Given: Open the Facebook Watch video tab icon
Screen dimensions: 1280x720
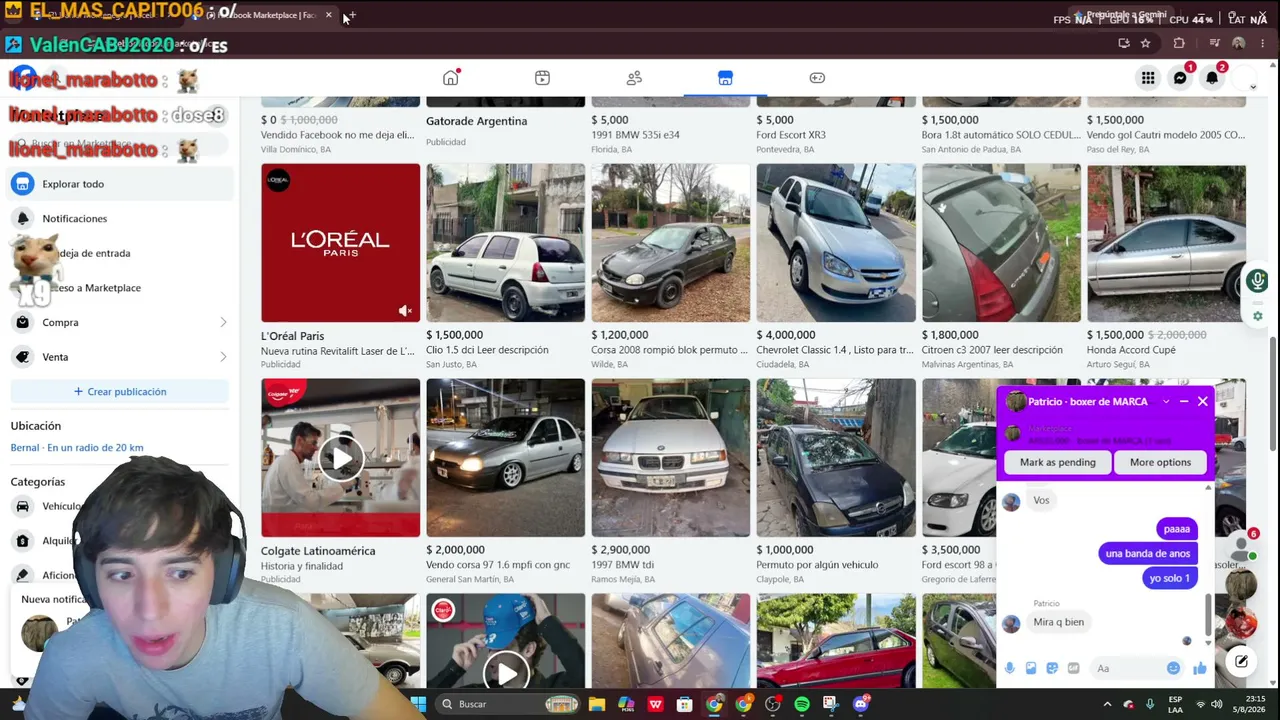Looking at the screenshot, I should coord(542,78).
